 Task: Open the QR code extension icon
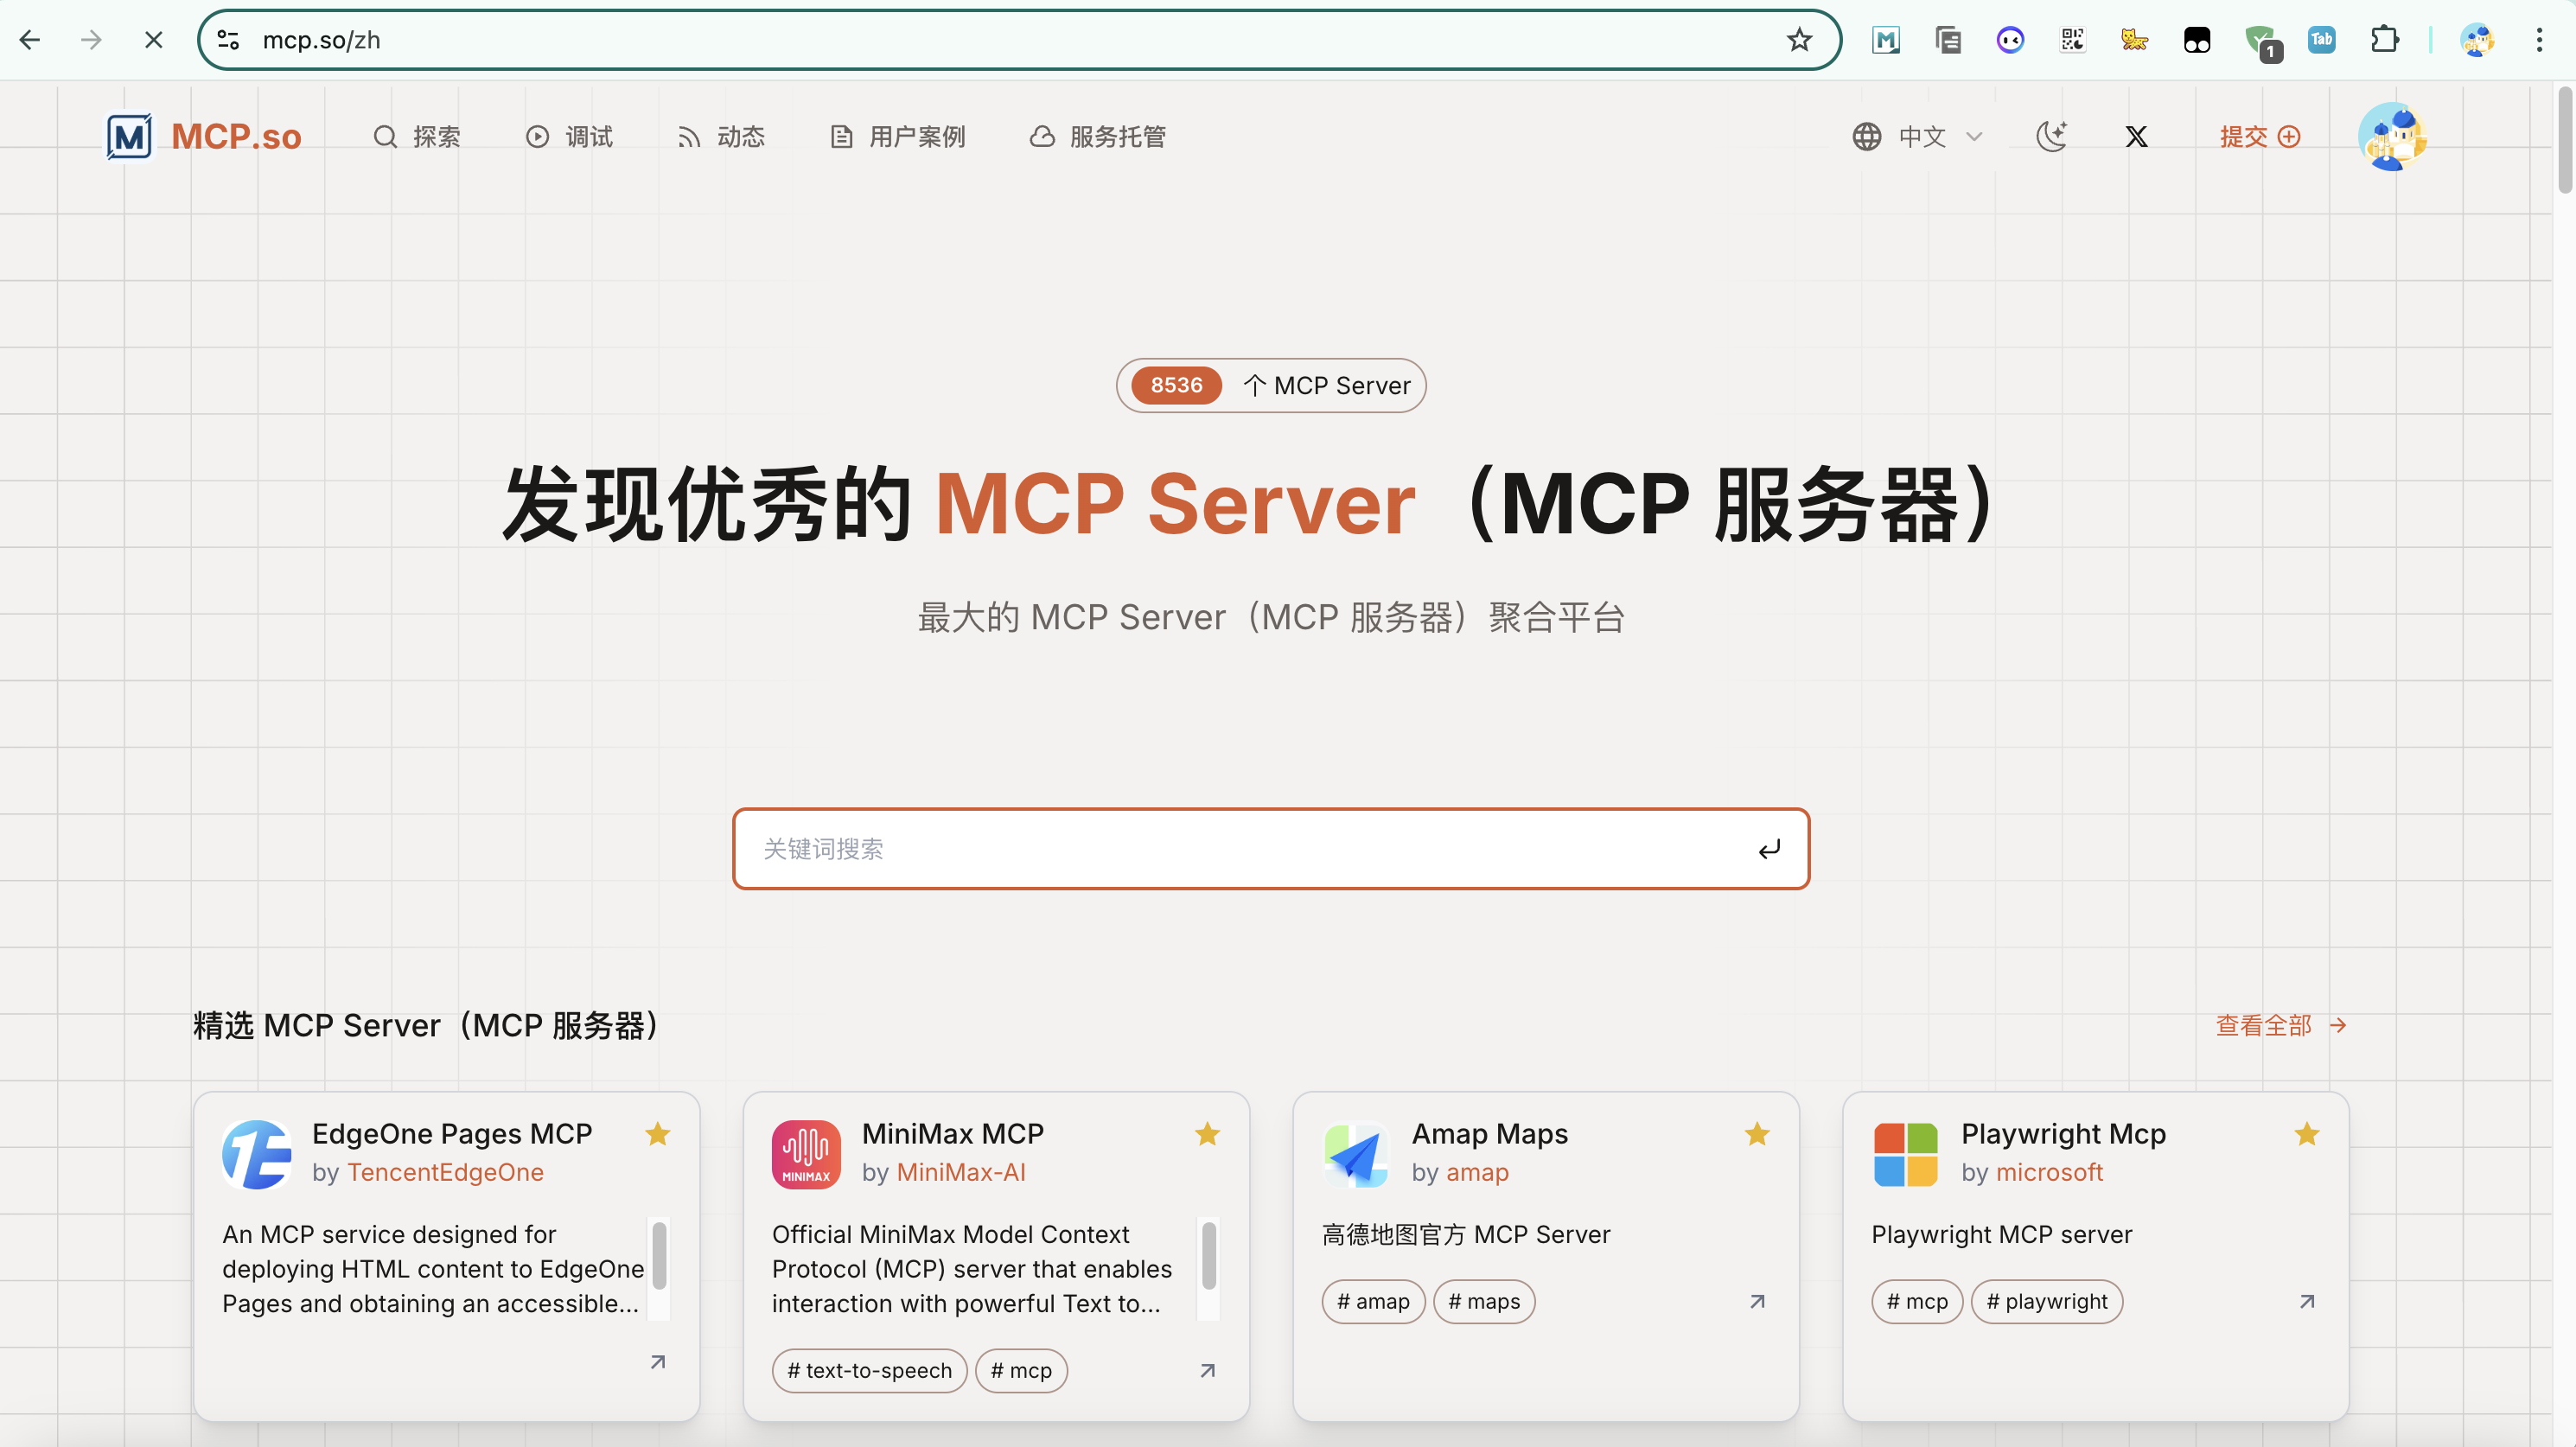tap(2072, 40)
